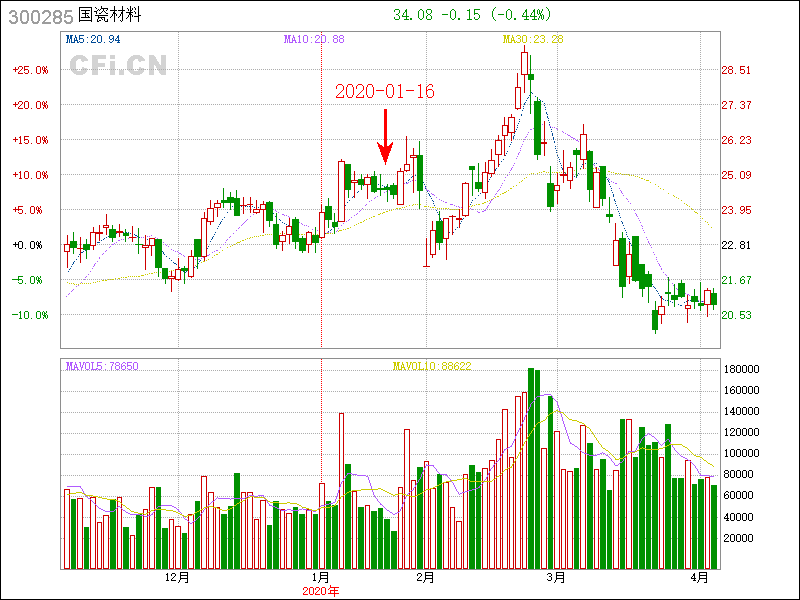Click the 3月 label on the time axis

point(556,578)
